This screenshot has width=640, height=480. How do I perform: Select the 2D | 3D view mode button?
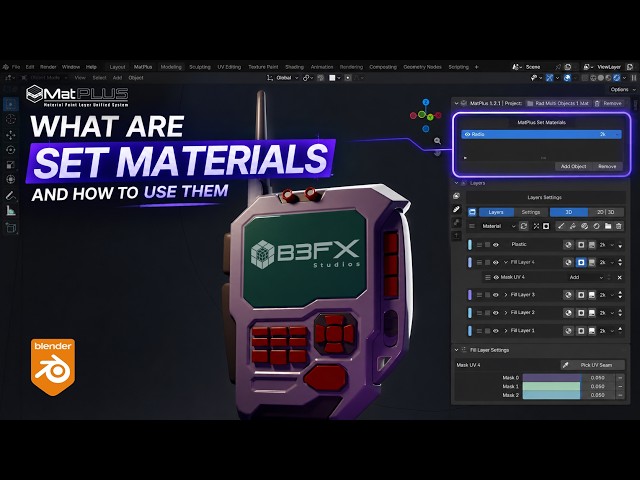tap(606, 212)
